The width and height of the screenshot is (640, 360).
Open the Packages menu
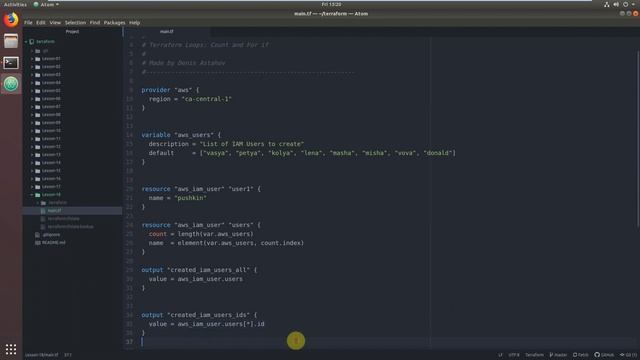tap(114, 23)
